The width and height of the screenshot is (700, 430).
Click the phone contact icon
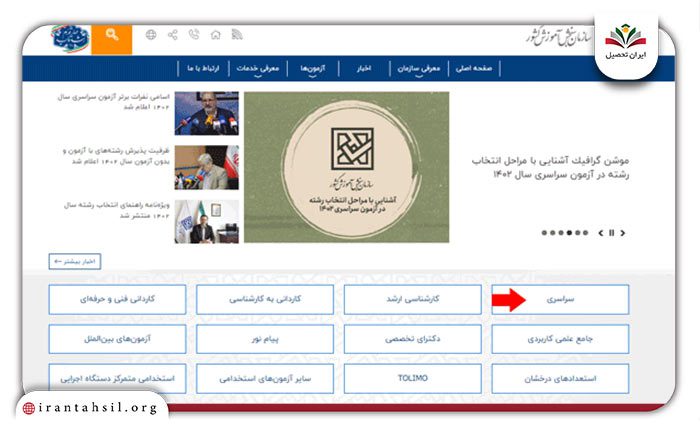tap(194, 35)
